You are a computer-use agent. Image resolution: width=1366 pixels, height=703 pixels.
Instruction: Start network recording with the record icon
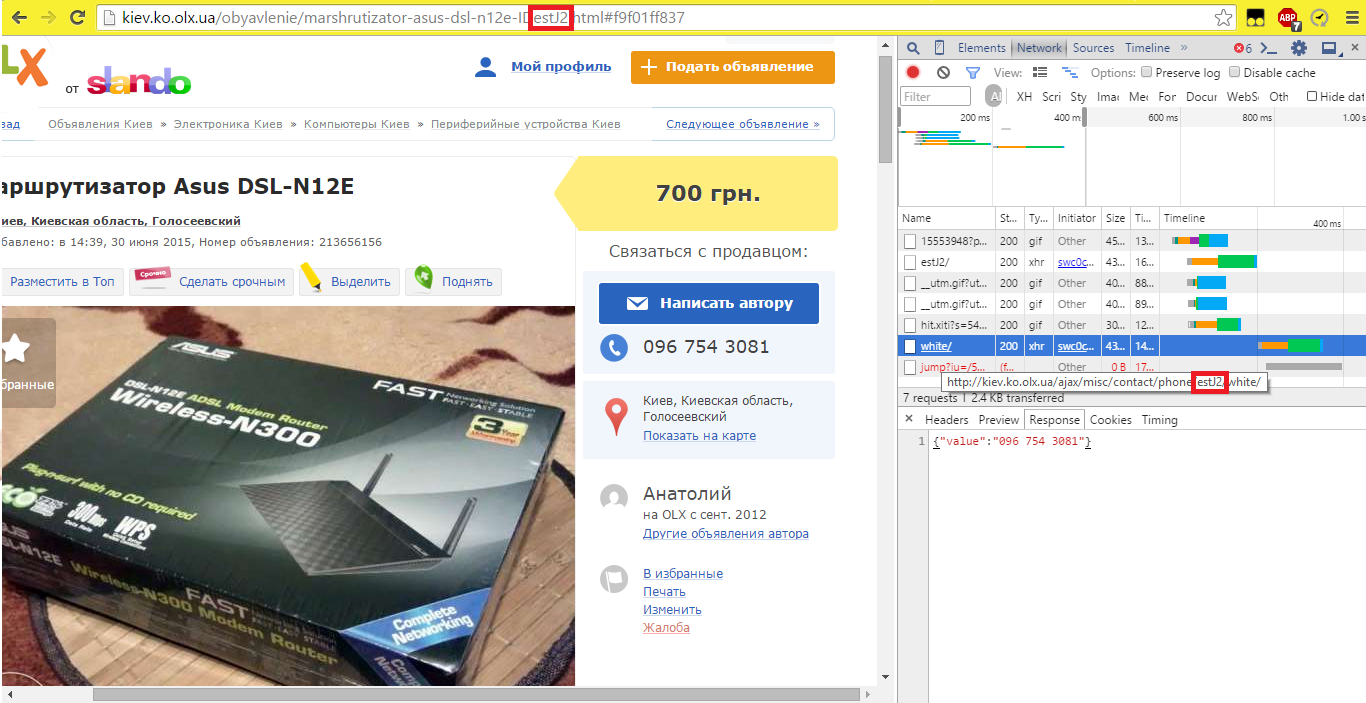point(911,72)
